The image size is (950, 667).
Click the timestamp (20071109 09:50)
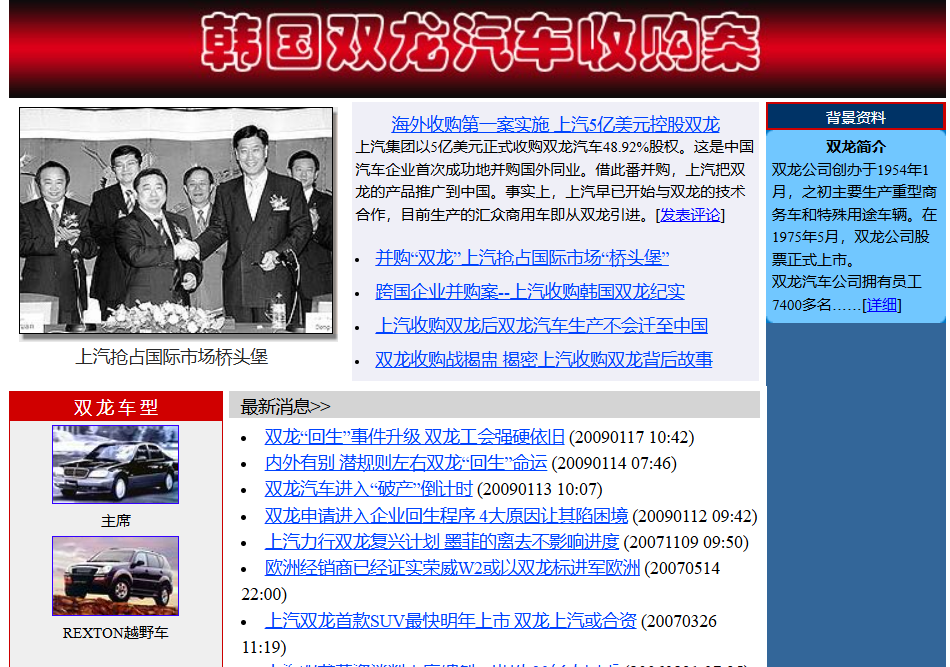(x=686, y=542)
